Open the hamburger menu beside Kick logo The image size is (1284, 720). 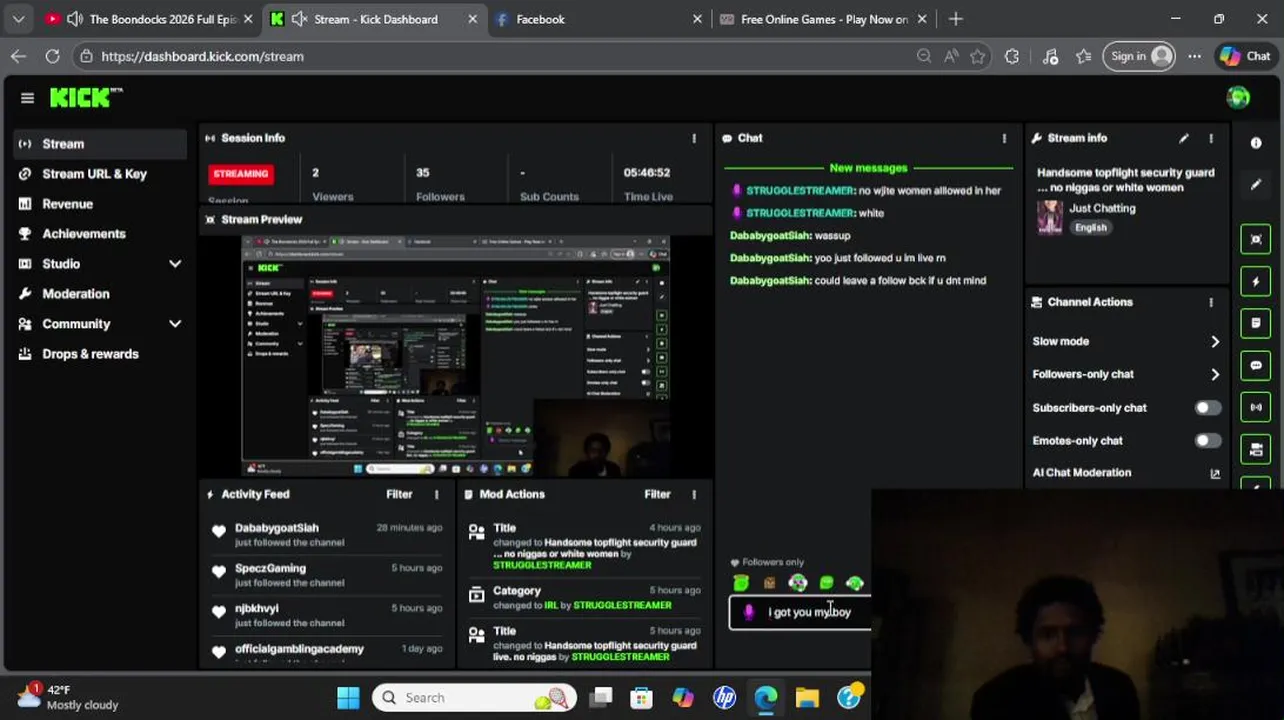27,98
